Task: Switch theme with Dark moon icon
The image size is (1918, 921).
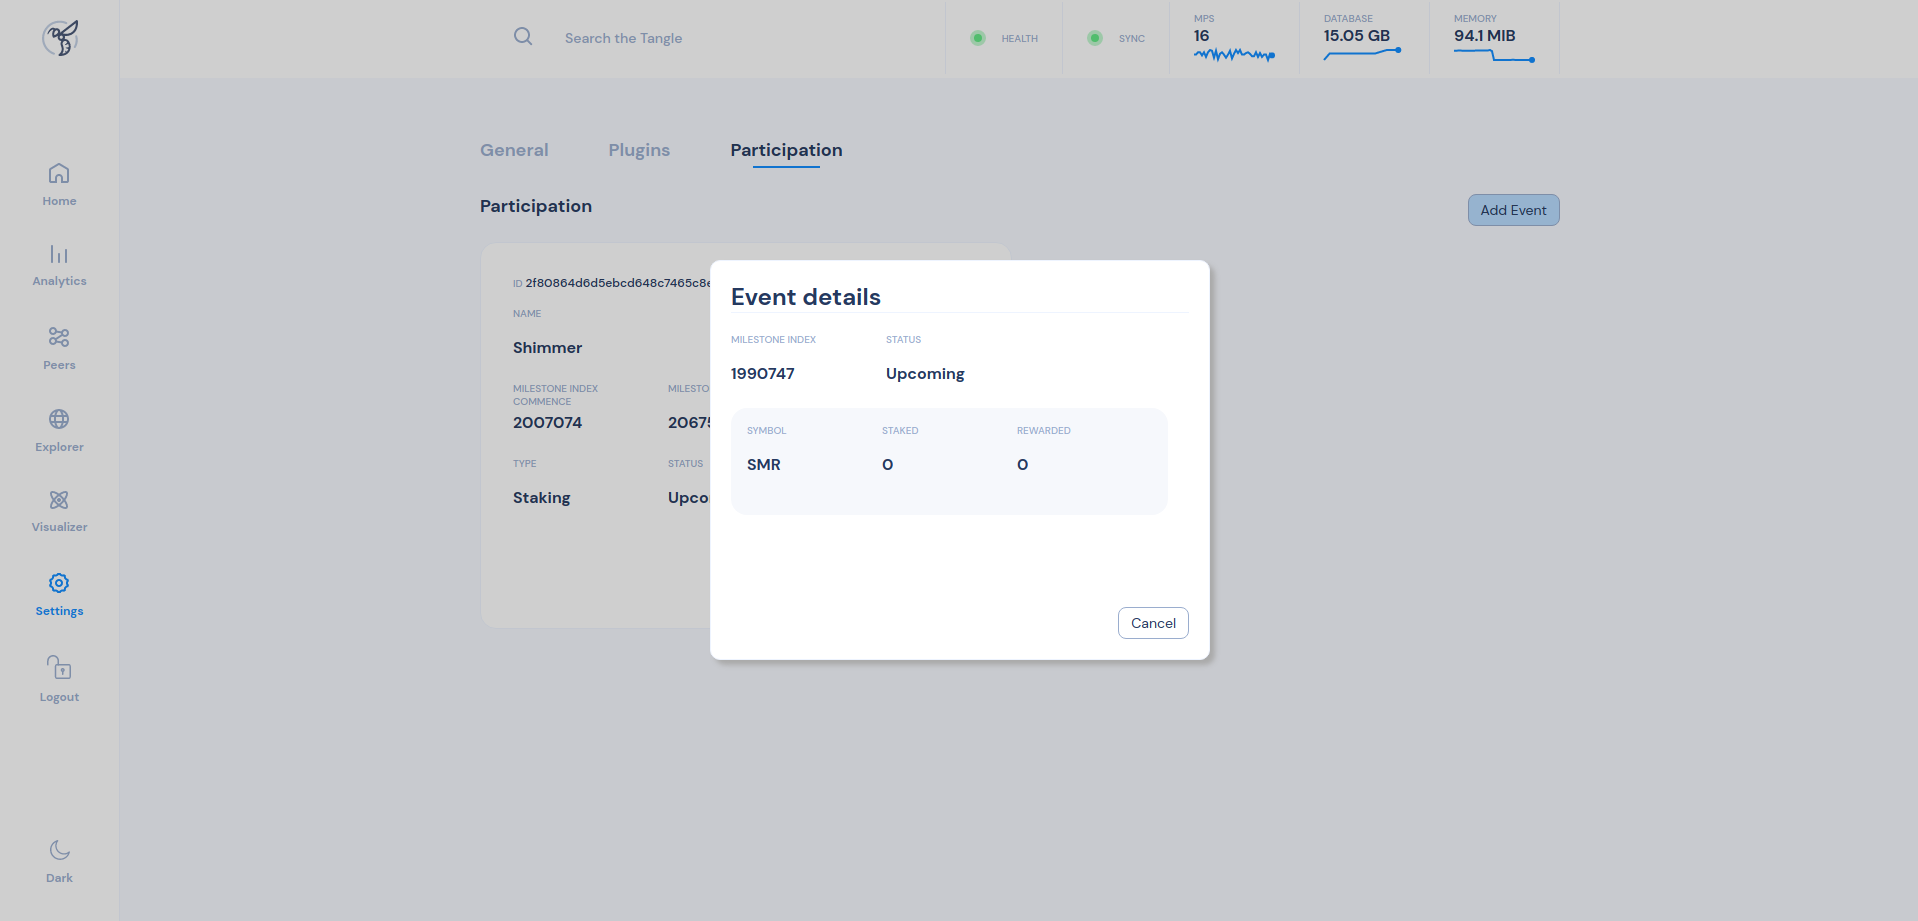Action: pos(59,850)
